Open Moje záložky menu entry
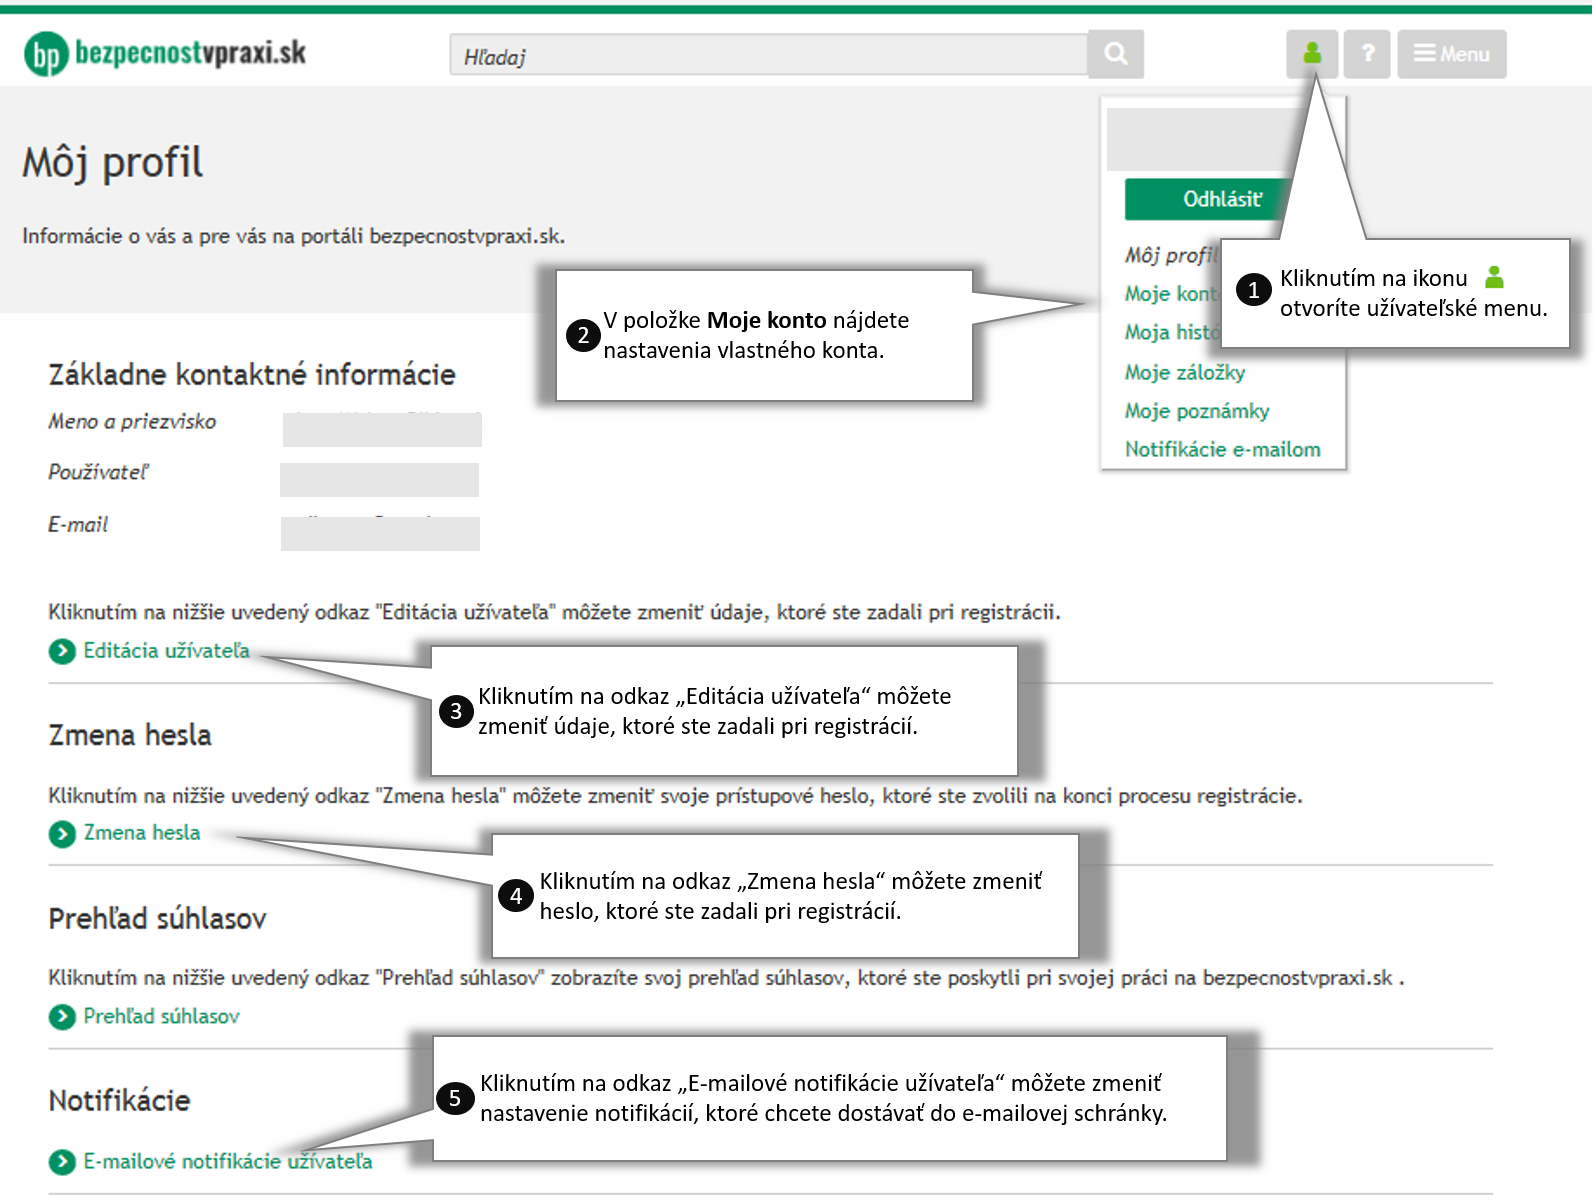1594x1200 pixels. pyautogui.click(x=1184, y=372)
